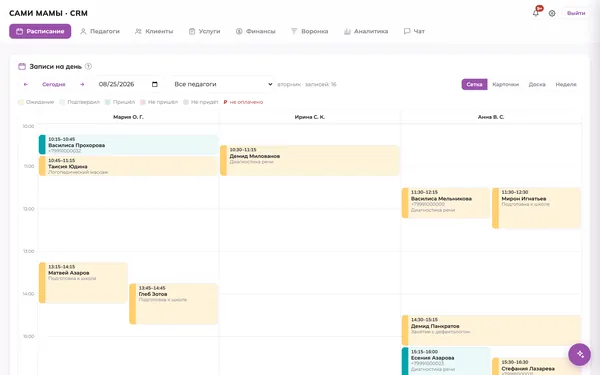Click the 14:00 time label
Screen dimensions: 600x375
(28, 294)
